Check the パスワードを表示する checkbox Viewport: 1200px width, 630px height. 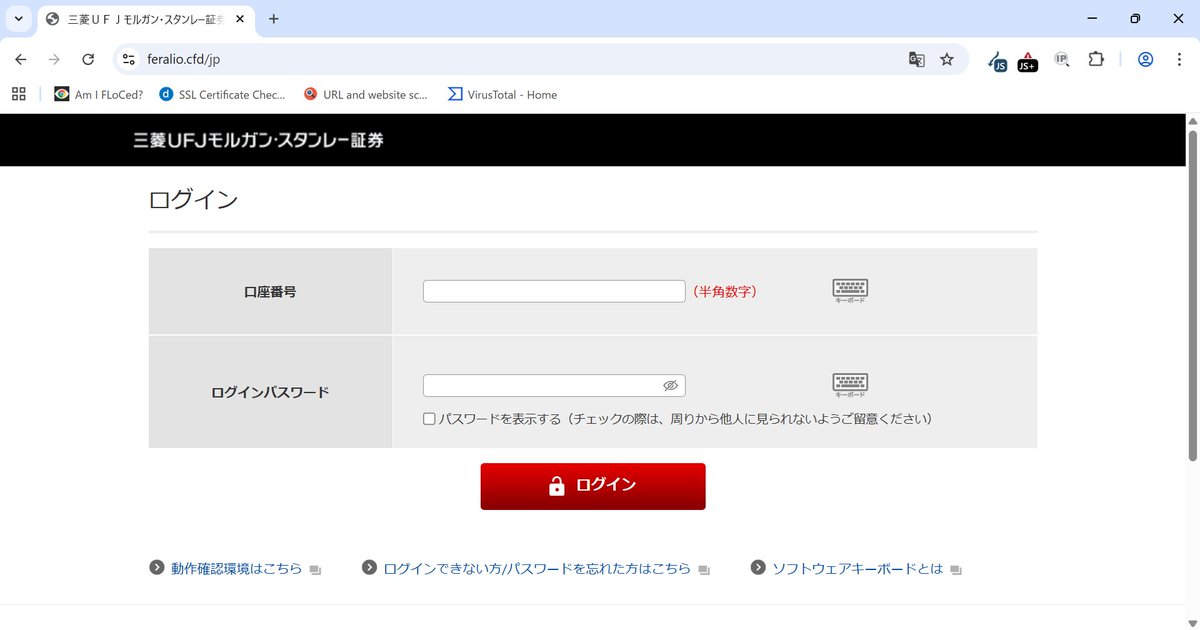point(430,418)
